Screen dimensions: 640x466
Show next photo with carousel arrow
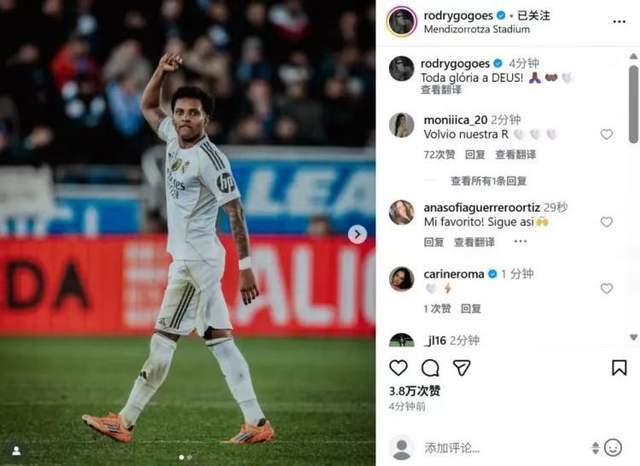[x=357, y=234]
